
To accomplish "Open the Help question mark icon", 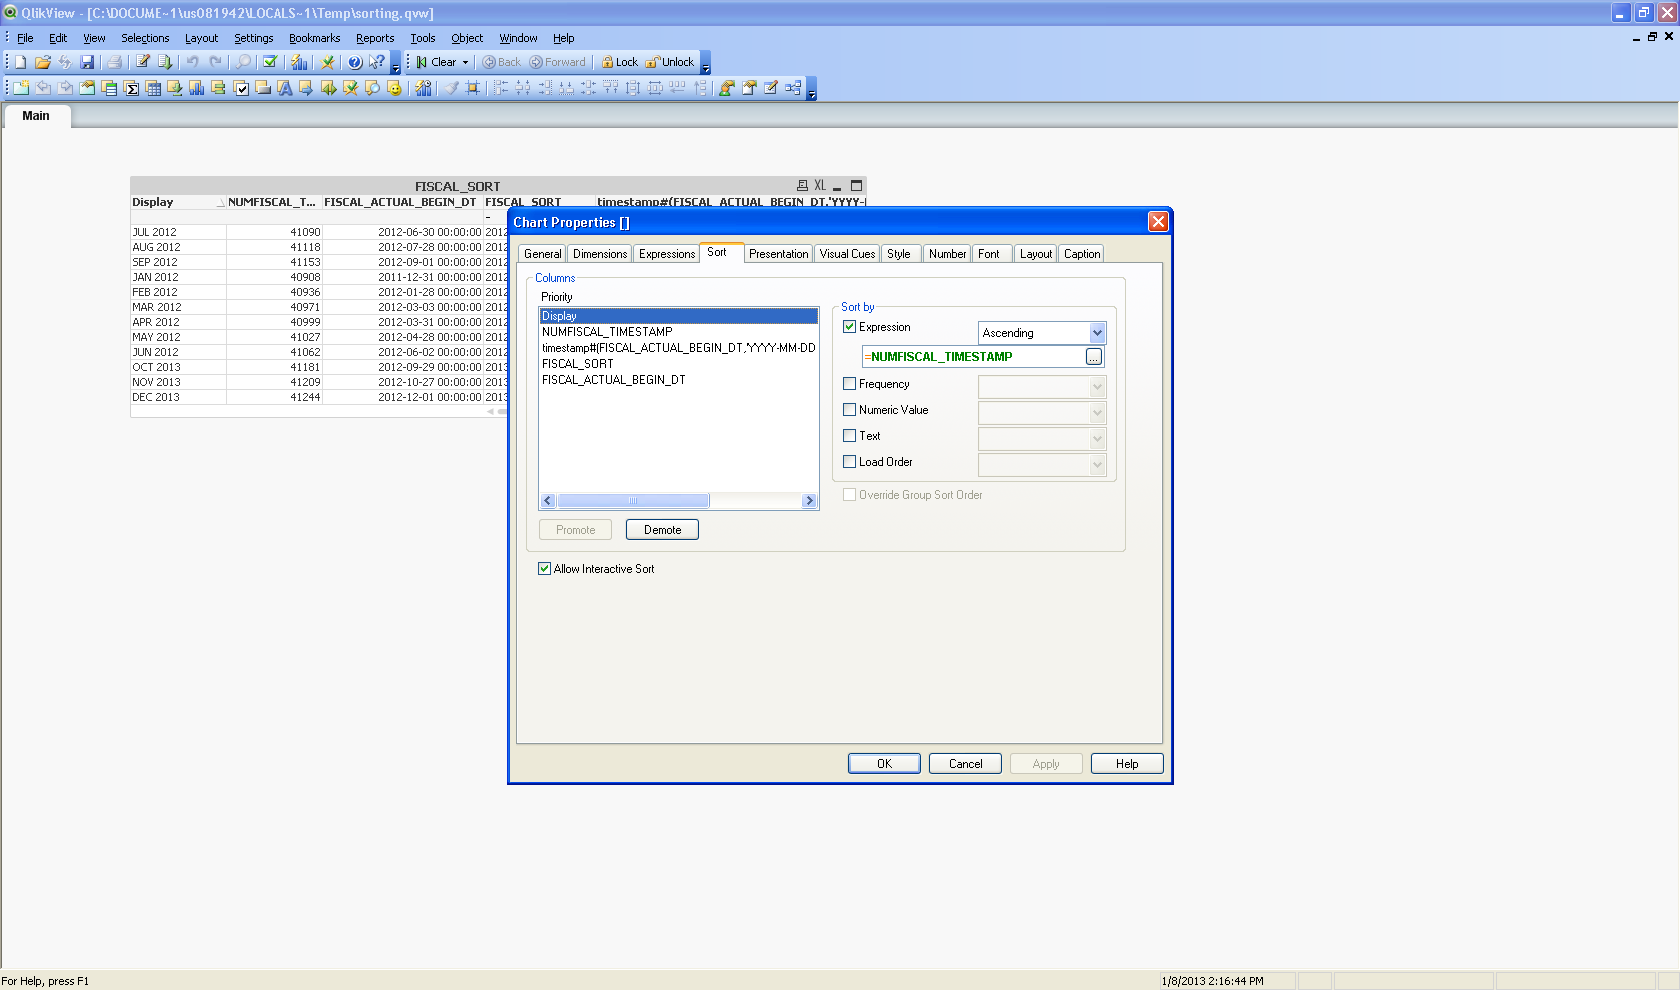I will 354,62.
